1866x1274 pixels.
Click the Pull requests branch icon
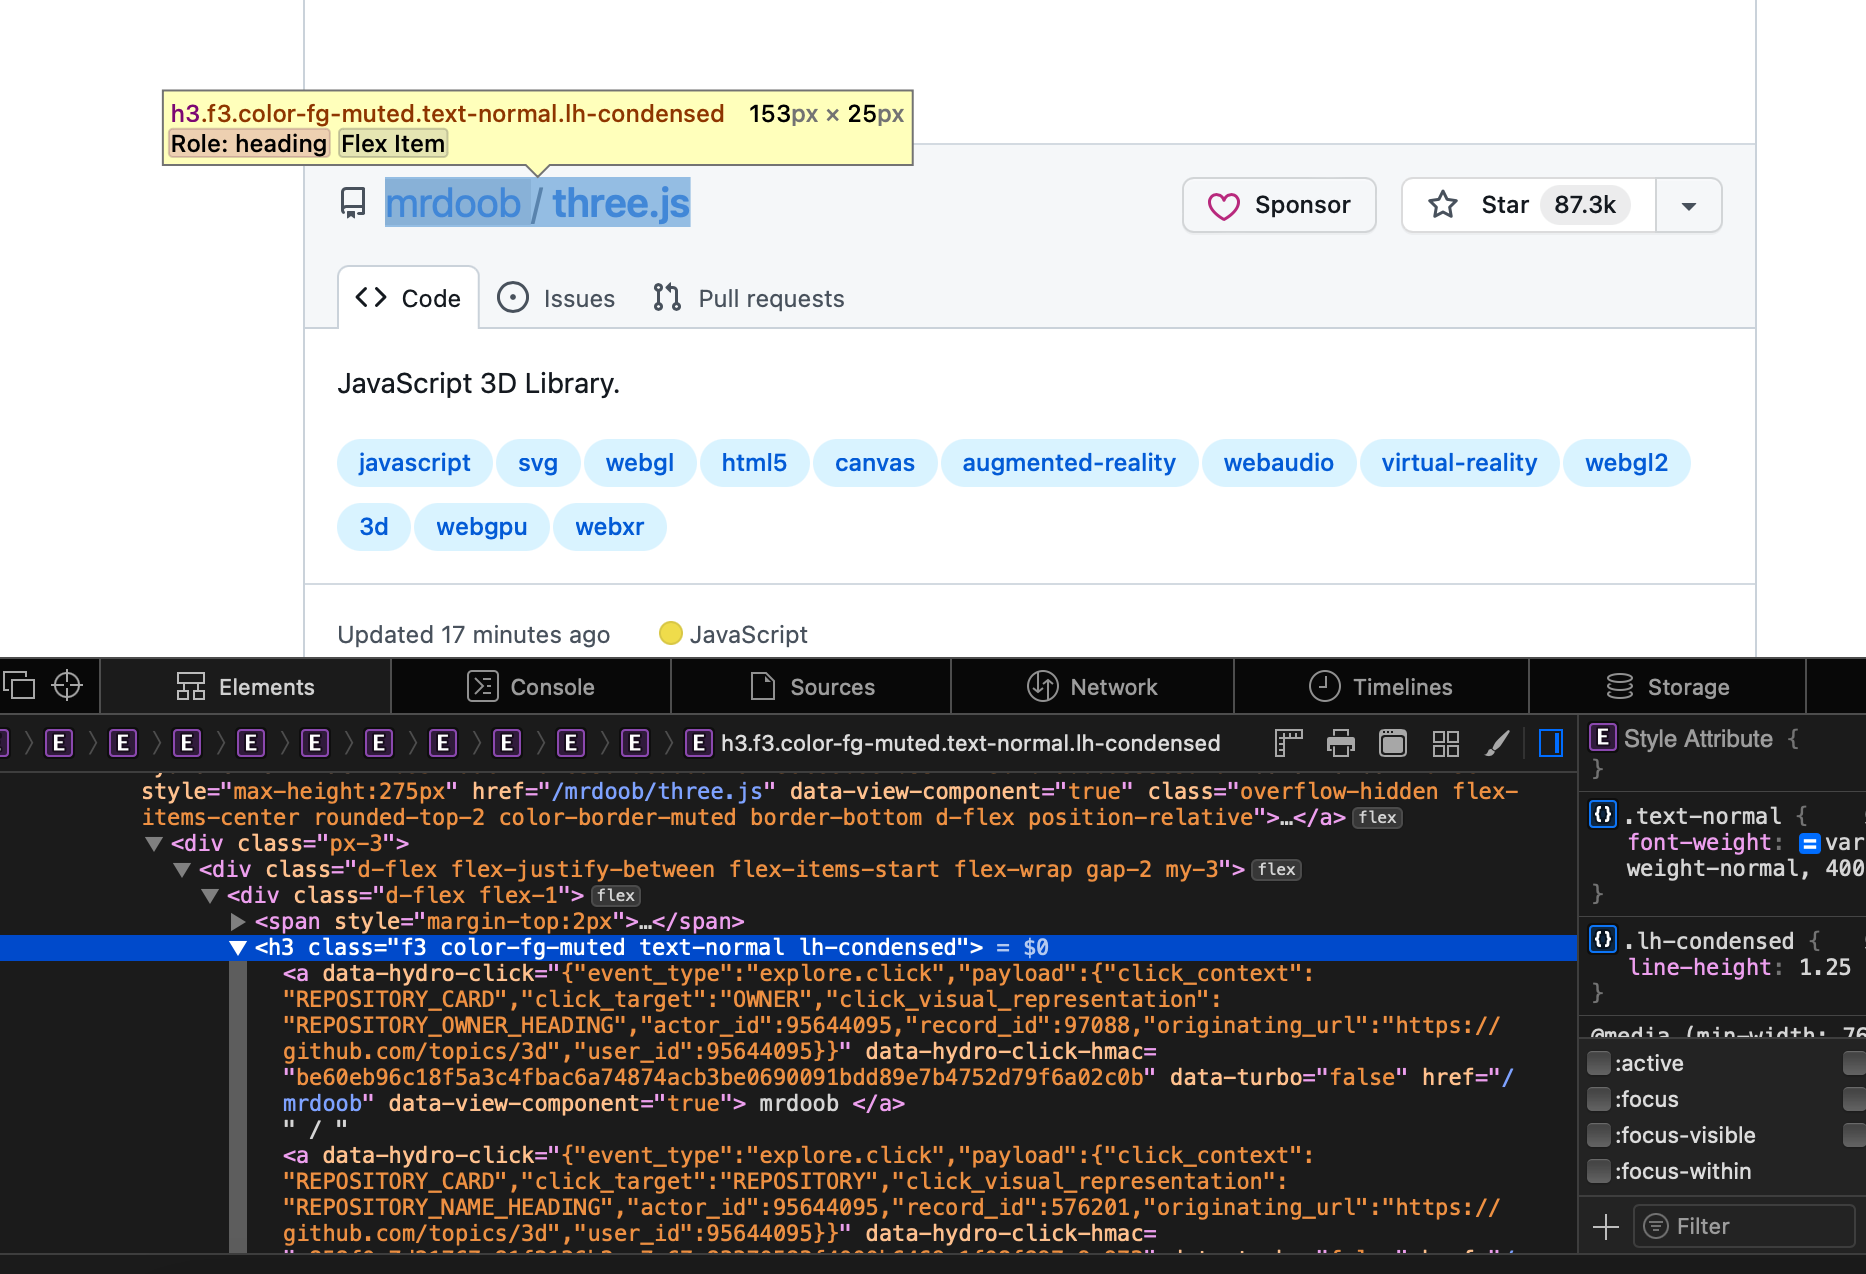(x=667, y=298)
